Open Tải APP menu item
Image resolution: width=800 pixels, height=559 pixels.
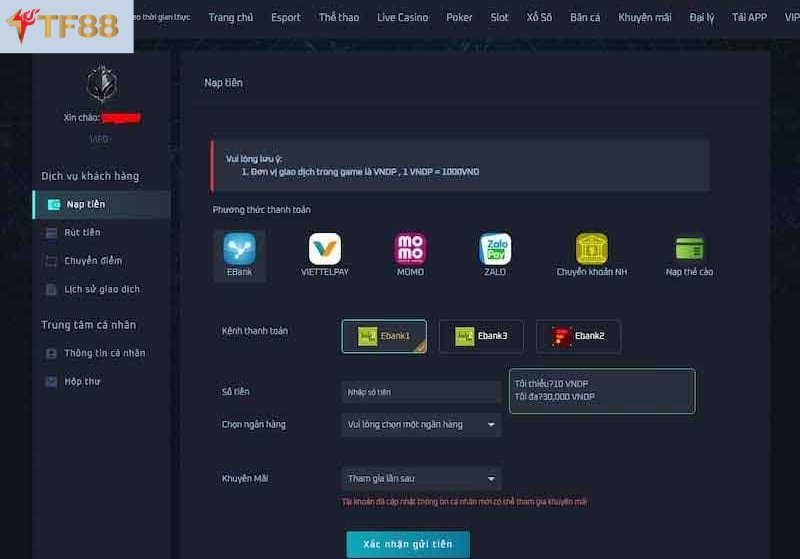click(x=749, y=17)
